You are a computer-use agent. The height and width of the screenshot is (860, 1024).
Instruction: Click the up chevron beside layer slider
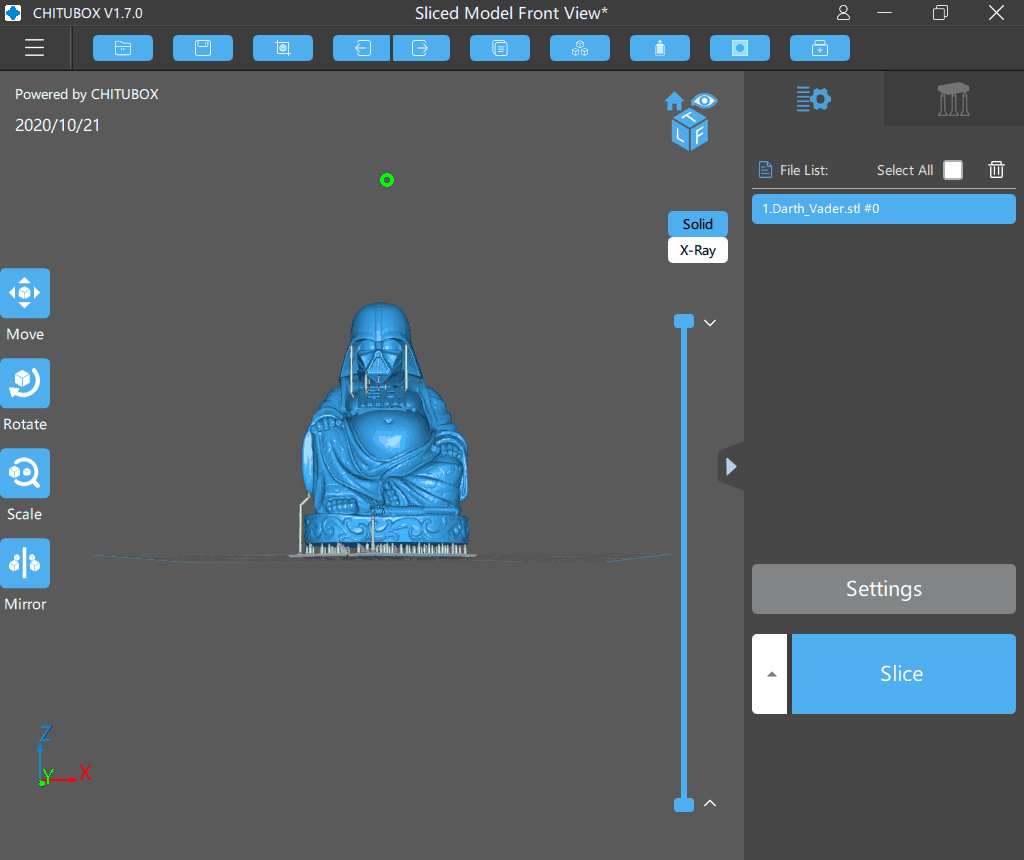coord(710,803)
